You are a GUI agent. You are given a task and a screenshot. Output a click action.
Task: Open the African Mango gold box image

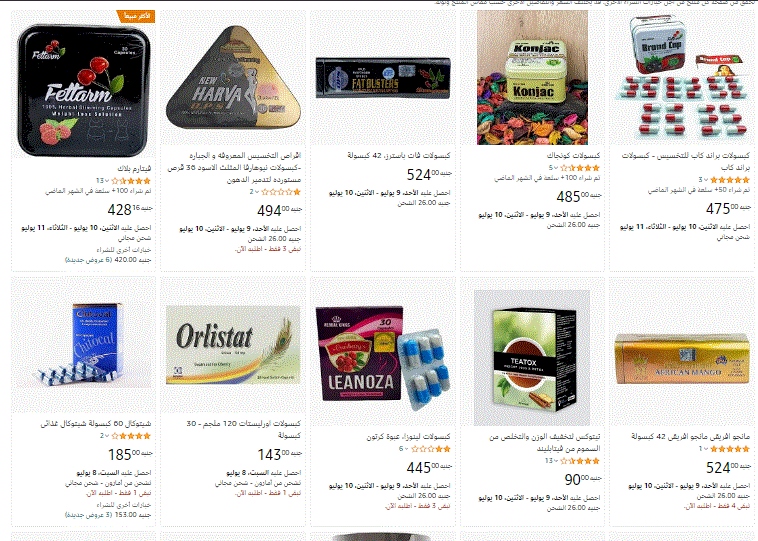[x=682, y=360]
